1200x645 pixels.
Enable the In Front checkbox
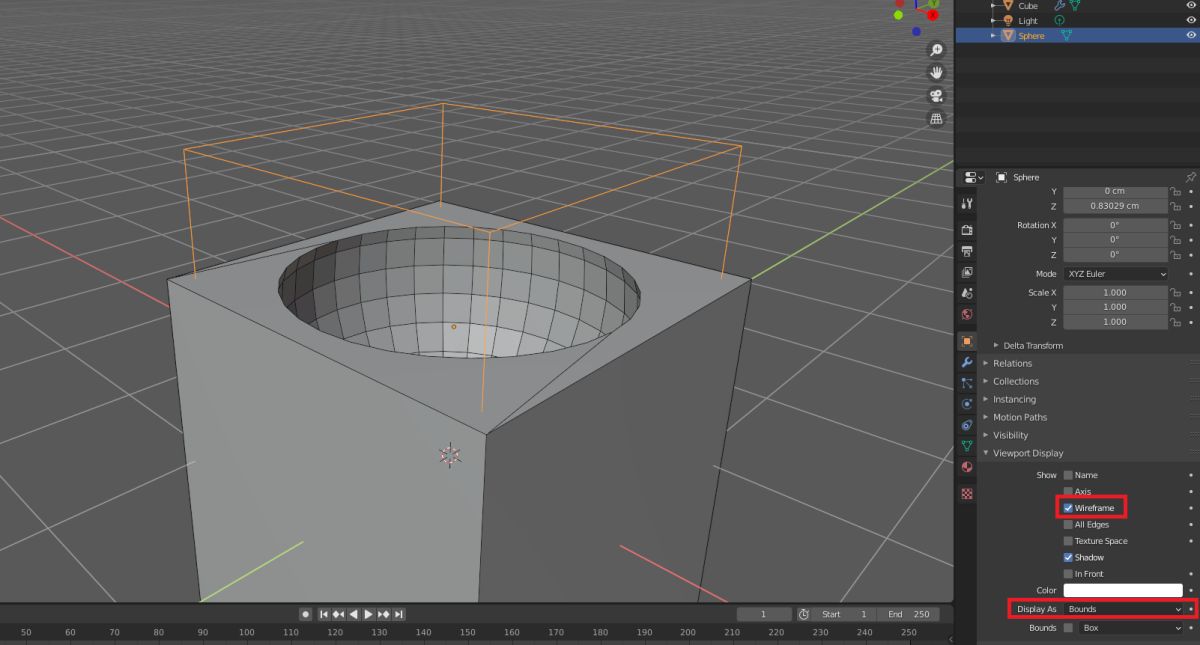[1068, 574]
